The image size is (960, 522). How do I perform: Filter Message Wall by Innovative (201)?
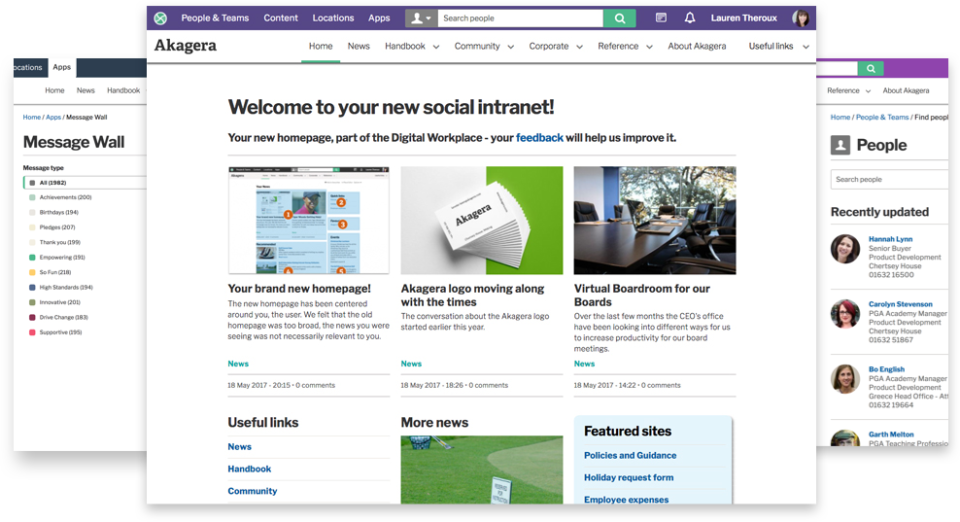tap(55, 302)
